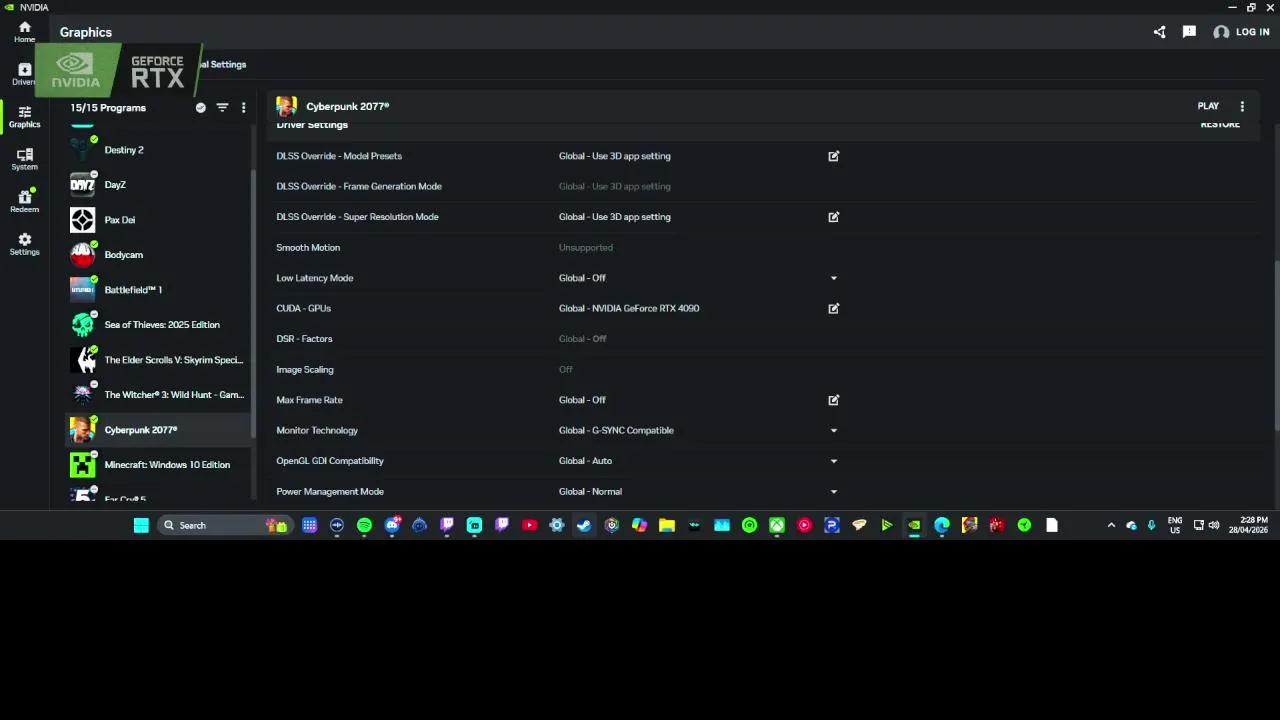Viewport: 1280px width, 720px height.
Task: Select Pax Dei in program list
Action: pos(158,220)
